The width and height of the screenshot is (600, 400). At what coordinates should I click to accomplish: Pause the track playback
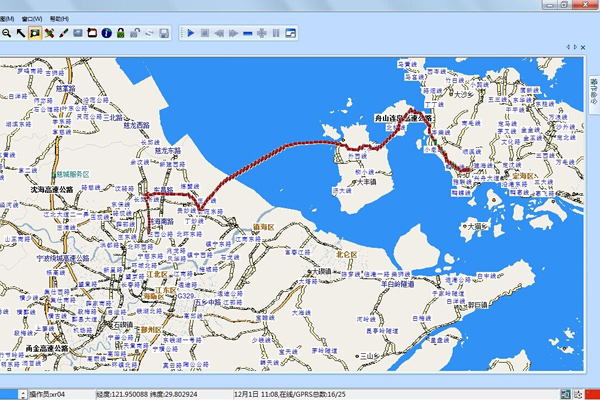click(276, 33)
